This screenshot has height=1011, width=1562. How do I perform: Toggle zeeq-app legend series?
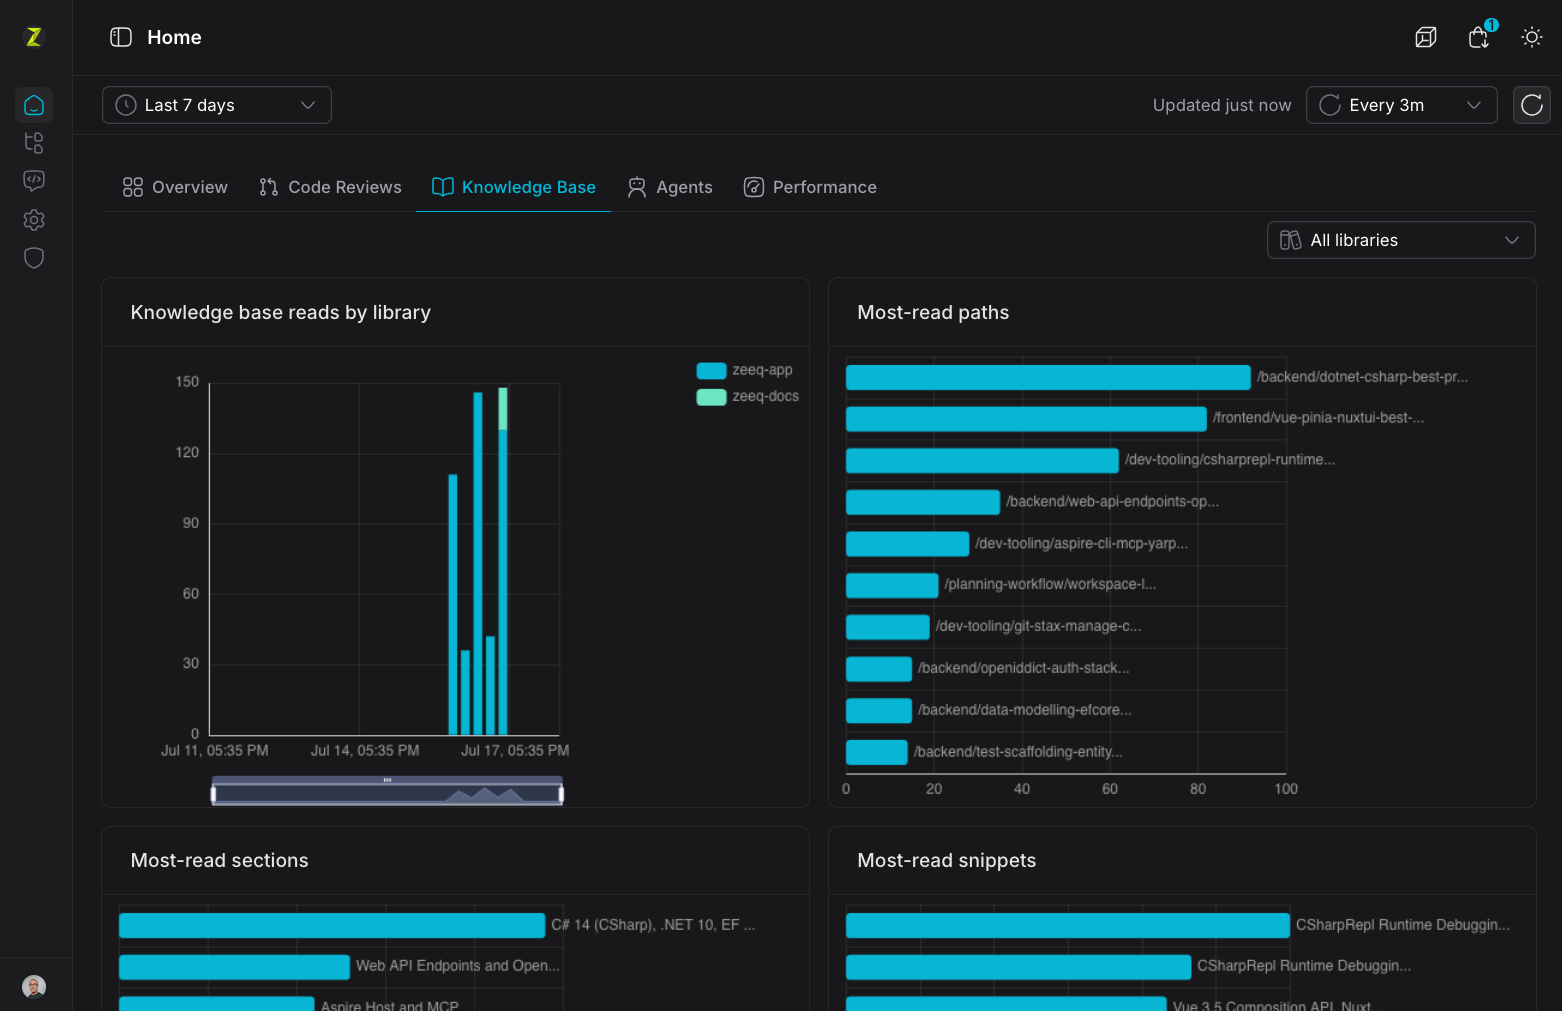pyautogui.click(x=745, y=370)
